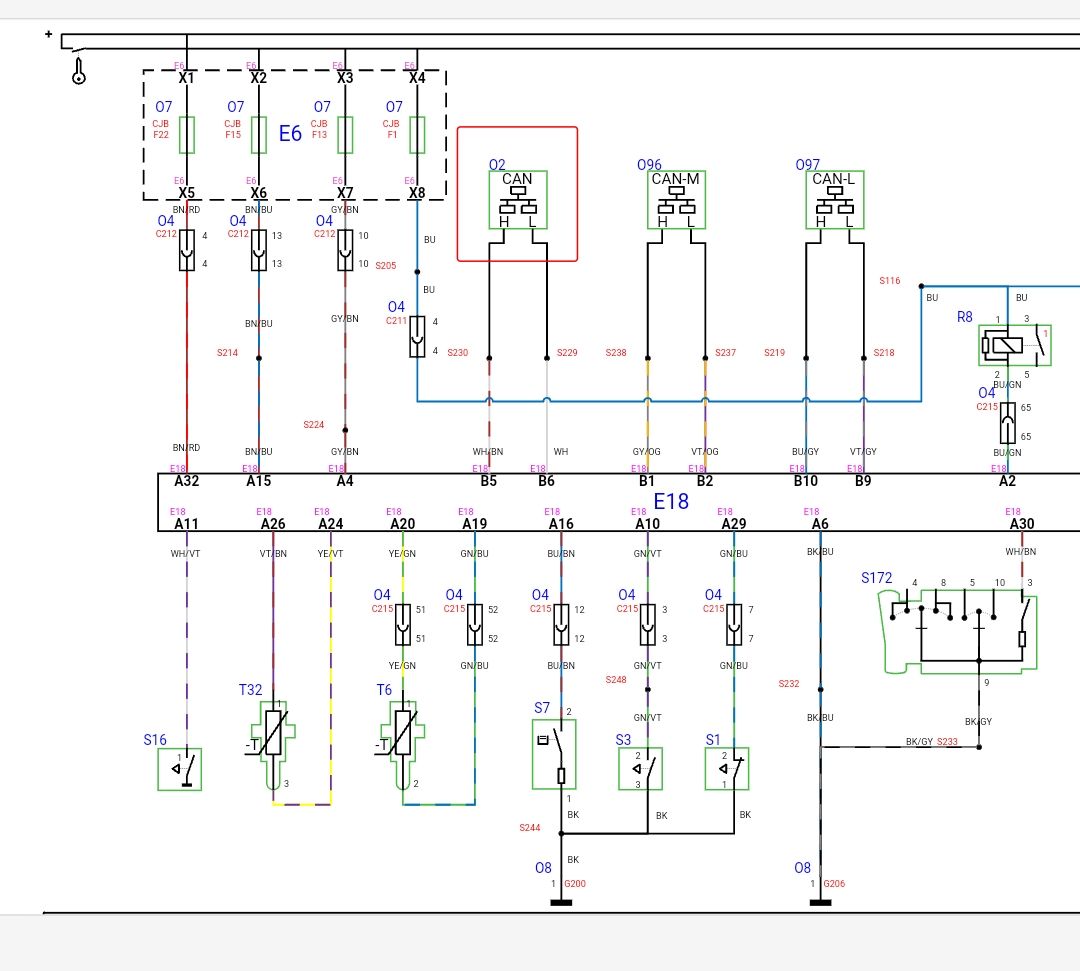Click connector C215 pin 52 symbol
The height and width of the screenshot is (971, 1080).
click(475, 625)
